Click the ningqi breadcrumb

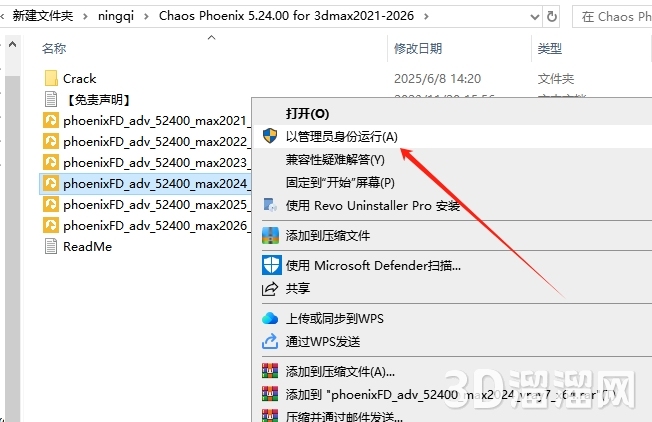(116, 16)
